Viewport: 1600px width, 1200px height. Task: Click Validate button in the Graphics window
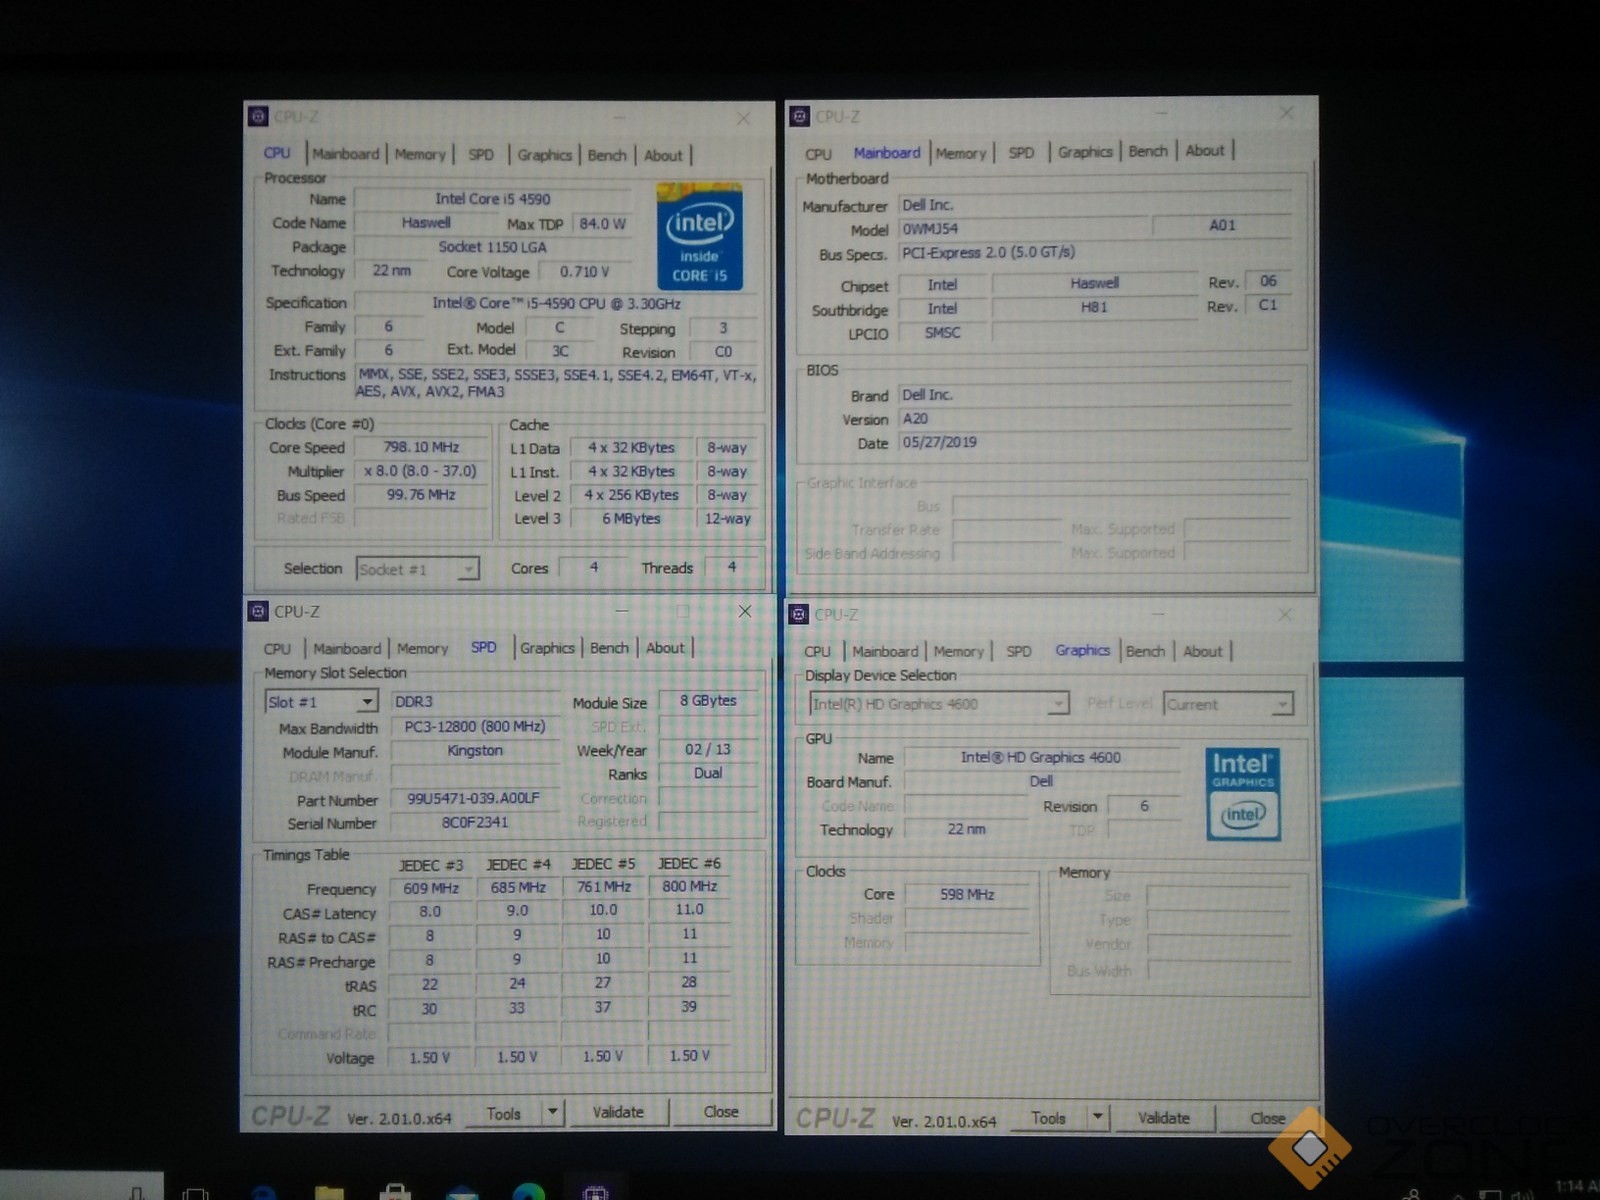1163,1118
